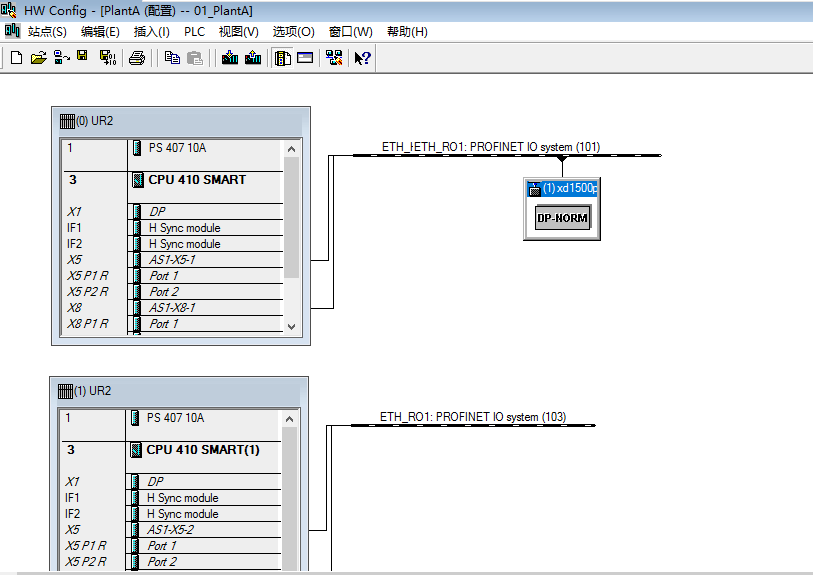Select the DP-NORM device button
The height and width of the screenshot is (575, 813).
click(562, 219)
